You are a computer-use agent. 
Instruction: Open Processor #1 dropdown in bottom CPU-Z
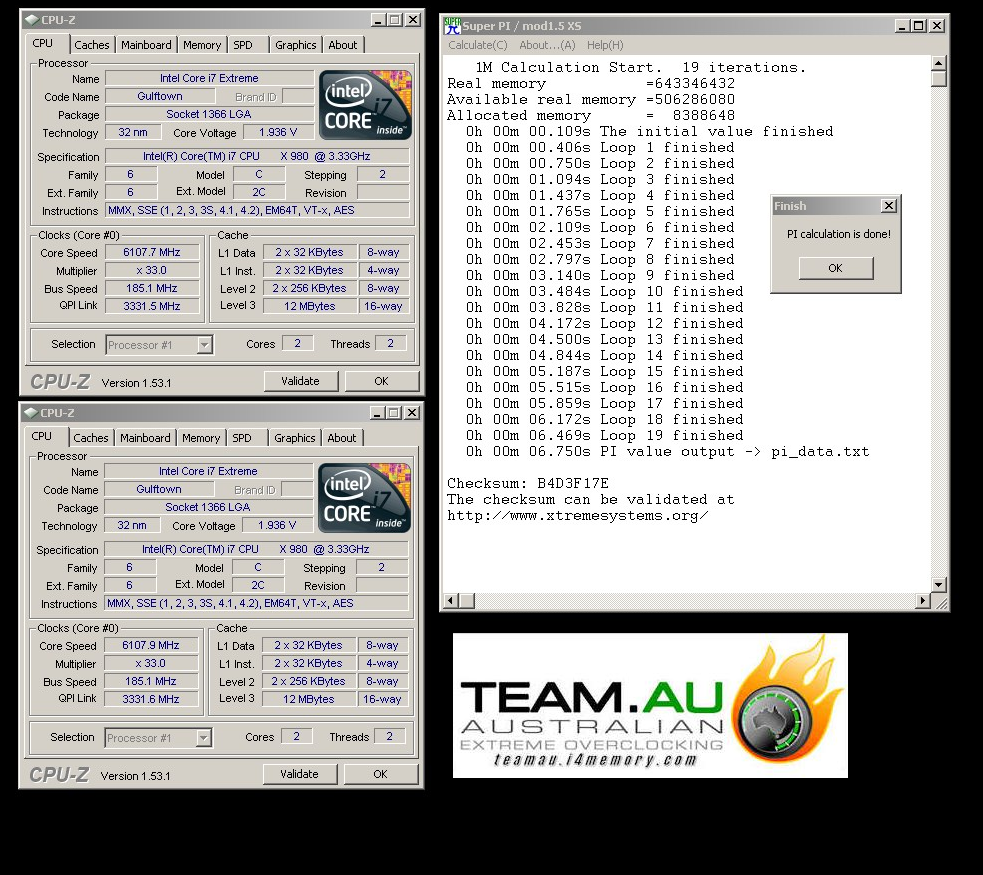point(203,738)
